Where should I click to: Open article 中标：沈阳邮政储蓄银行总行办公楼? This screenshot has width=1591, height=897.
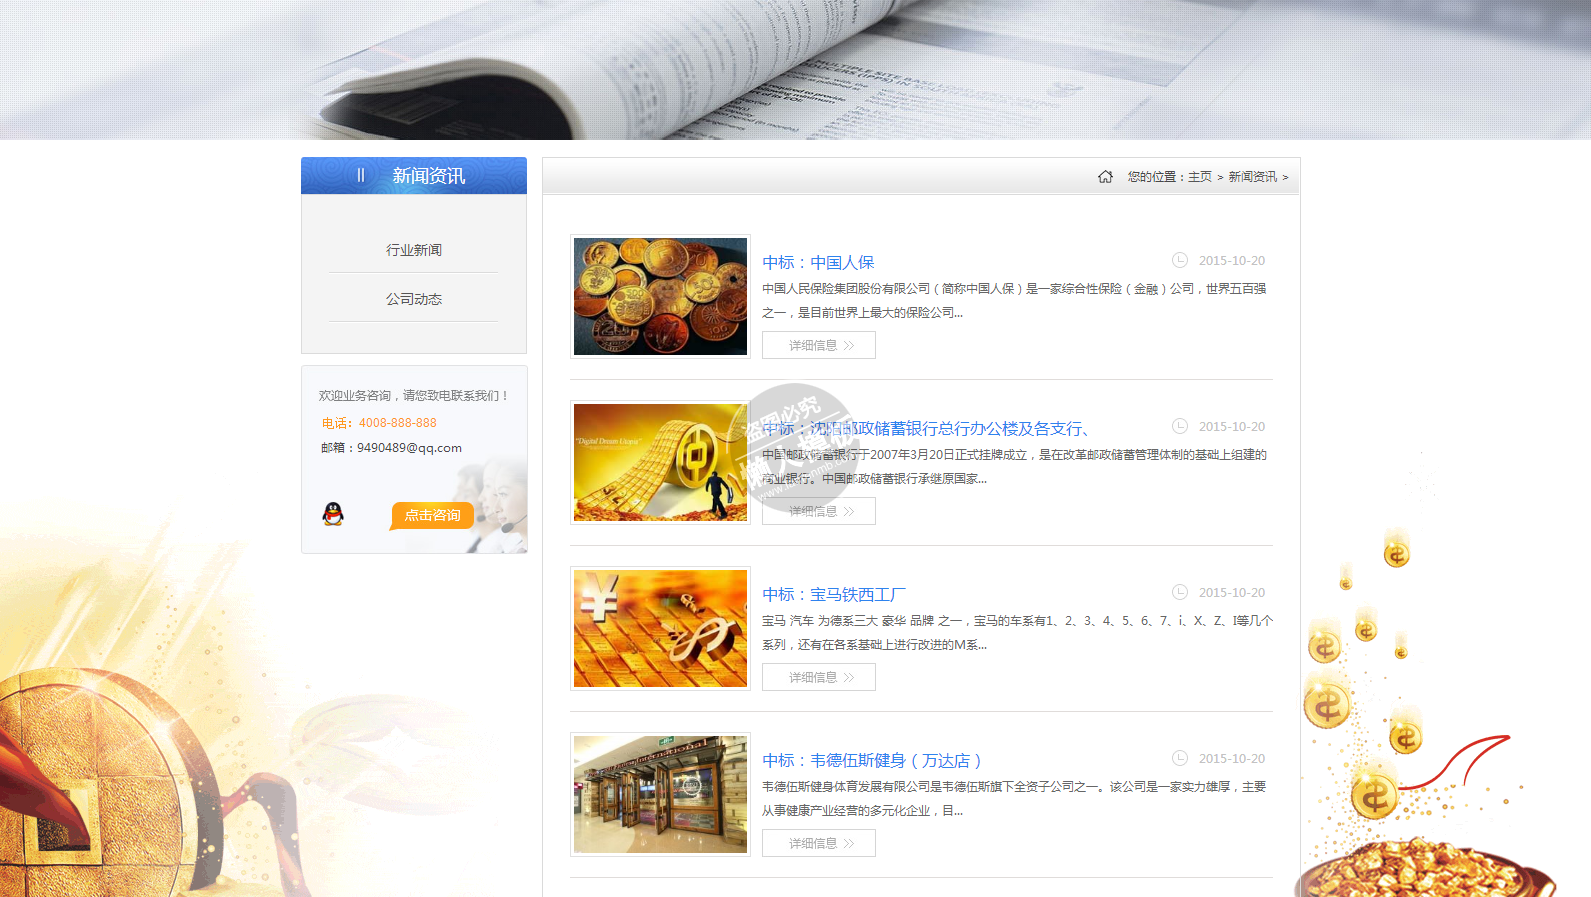pyautogui.click(x=925, y=428)
